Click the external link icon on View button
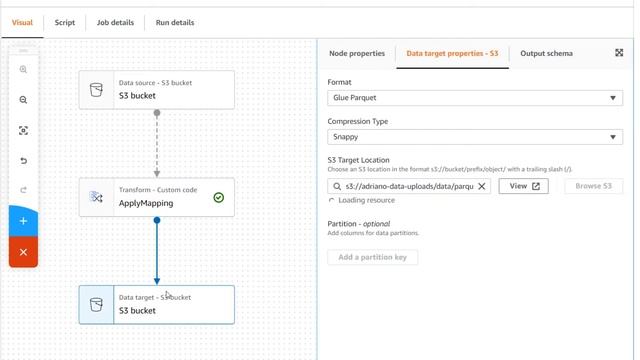 coord(536,186)
